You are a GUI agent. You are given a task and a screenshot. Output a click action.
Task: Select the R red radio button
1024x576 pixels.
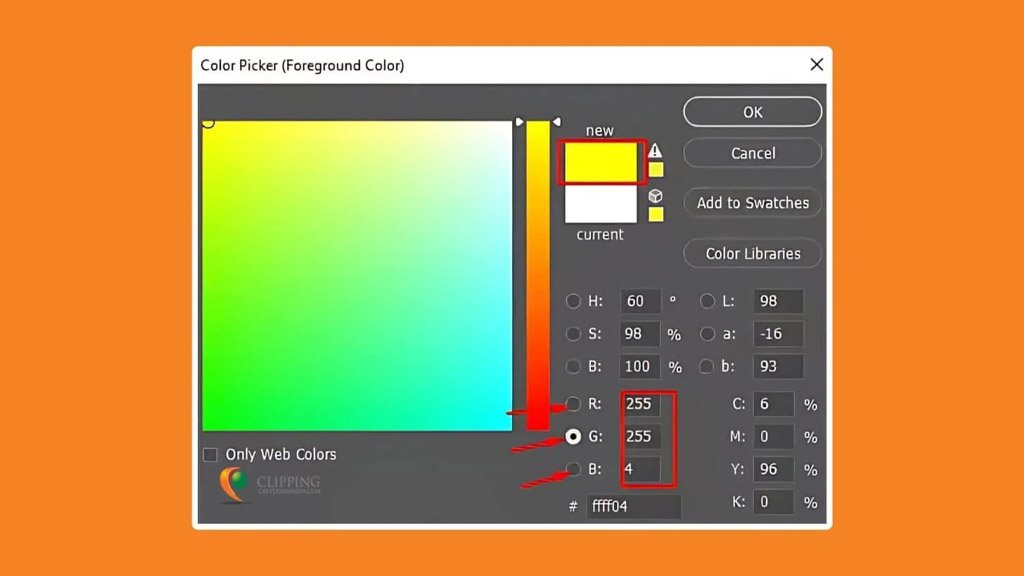point(573,404)
